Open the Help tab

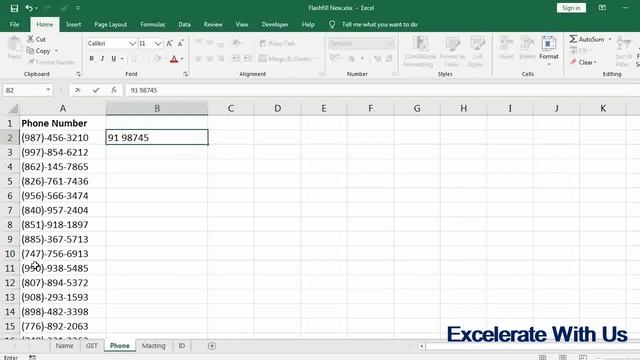coord(308,24)
